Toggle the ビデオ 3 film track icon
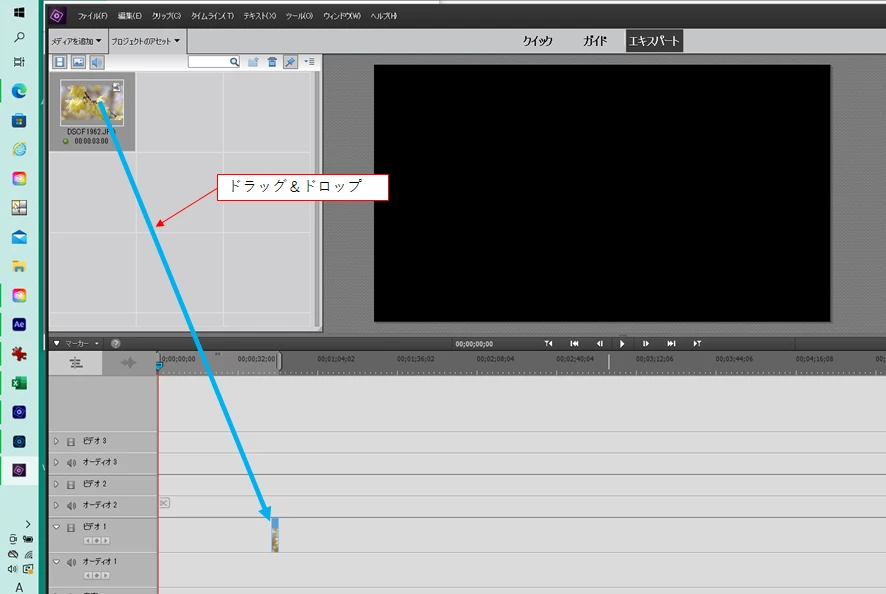Viewport: 886px width, 594px height. (x=71, y=442)
